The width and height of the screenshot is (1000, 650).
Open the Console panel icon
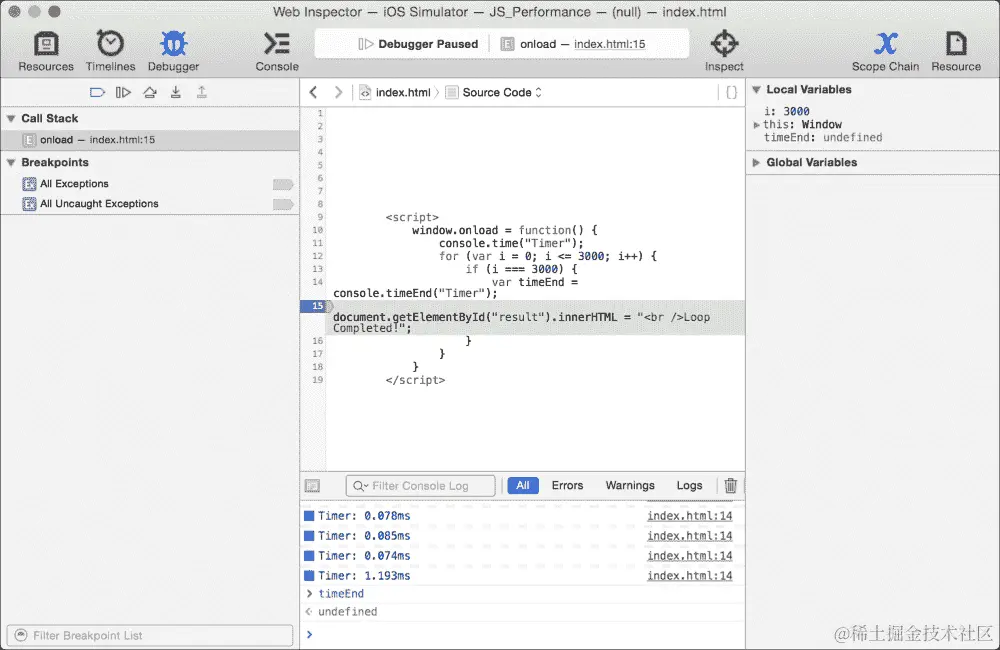coord(276,47)
